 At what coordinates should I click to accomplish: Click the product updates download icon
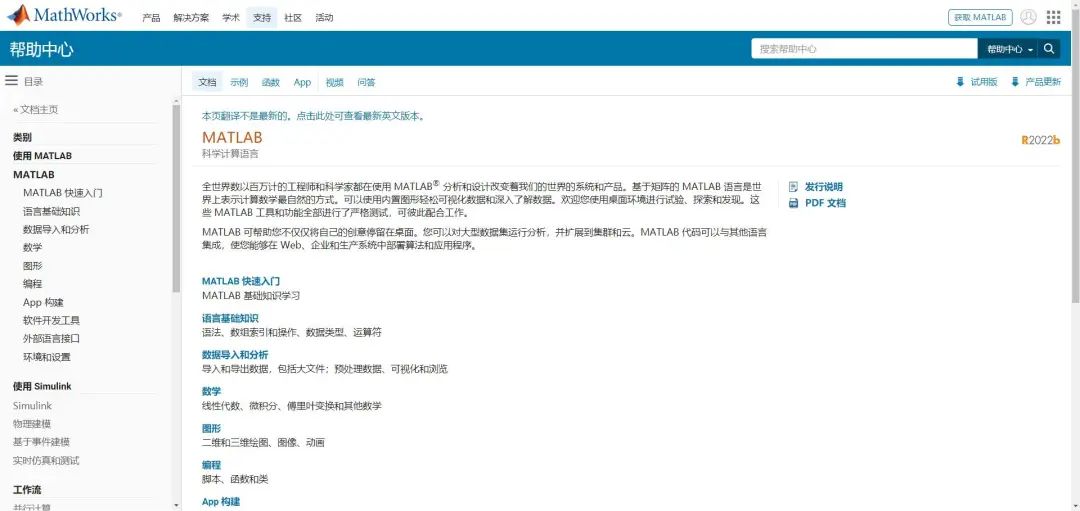tap(1015, 82)
